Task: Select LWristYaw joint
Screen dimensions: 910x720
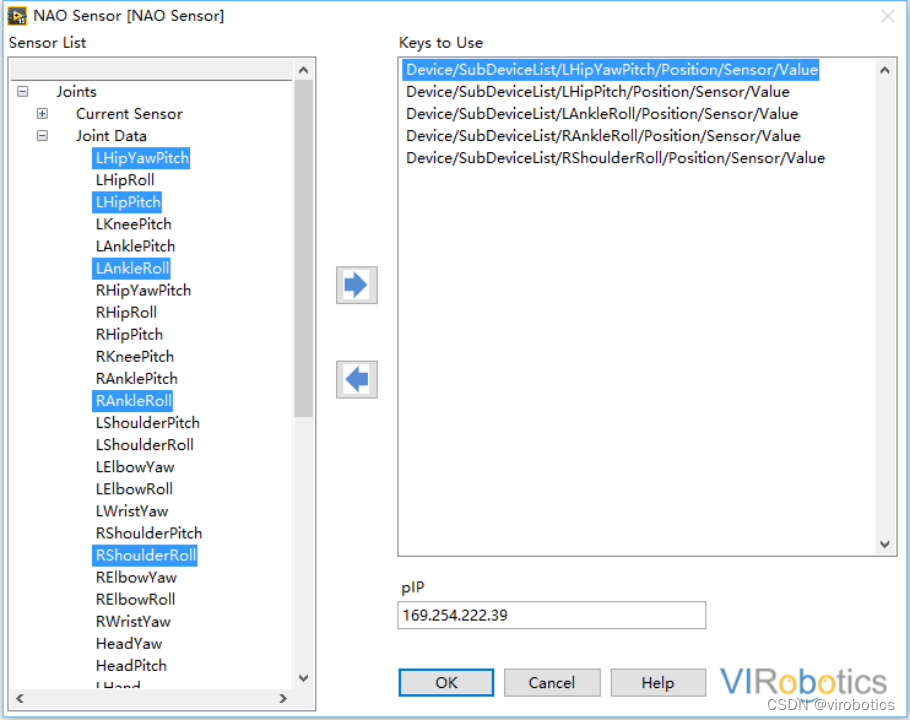Action: (132, 511)
